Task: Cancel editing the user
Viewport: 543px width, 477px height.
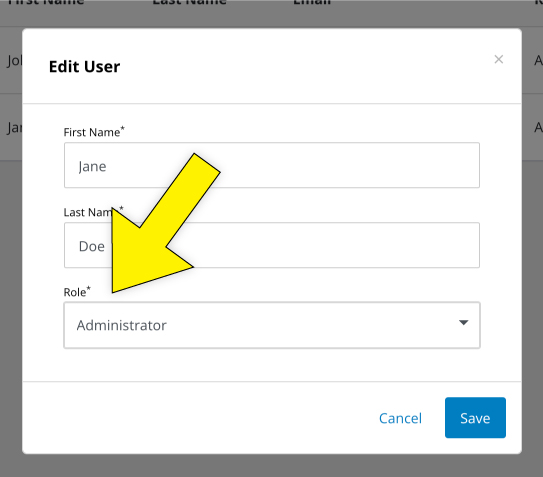Action: pyautogui.click(x=400, y=418)
